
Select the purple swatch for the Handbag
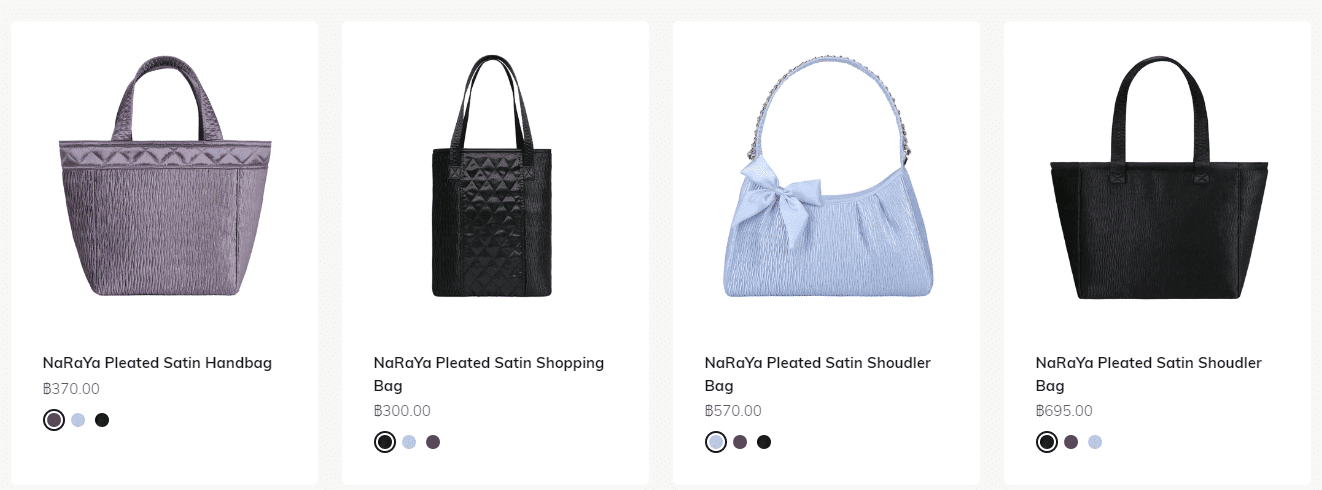(54, 420)
